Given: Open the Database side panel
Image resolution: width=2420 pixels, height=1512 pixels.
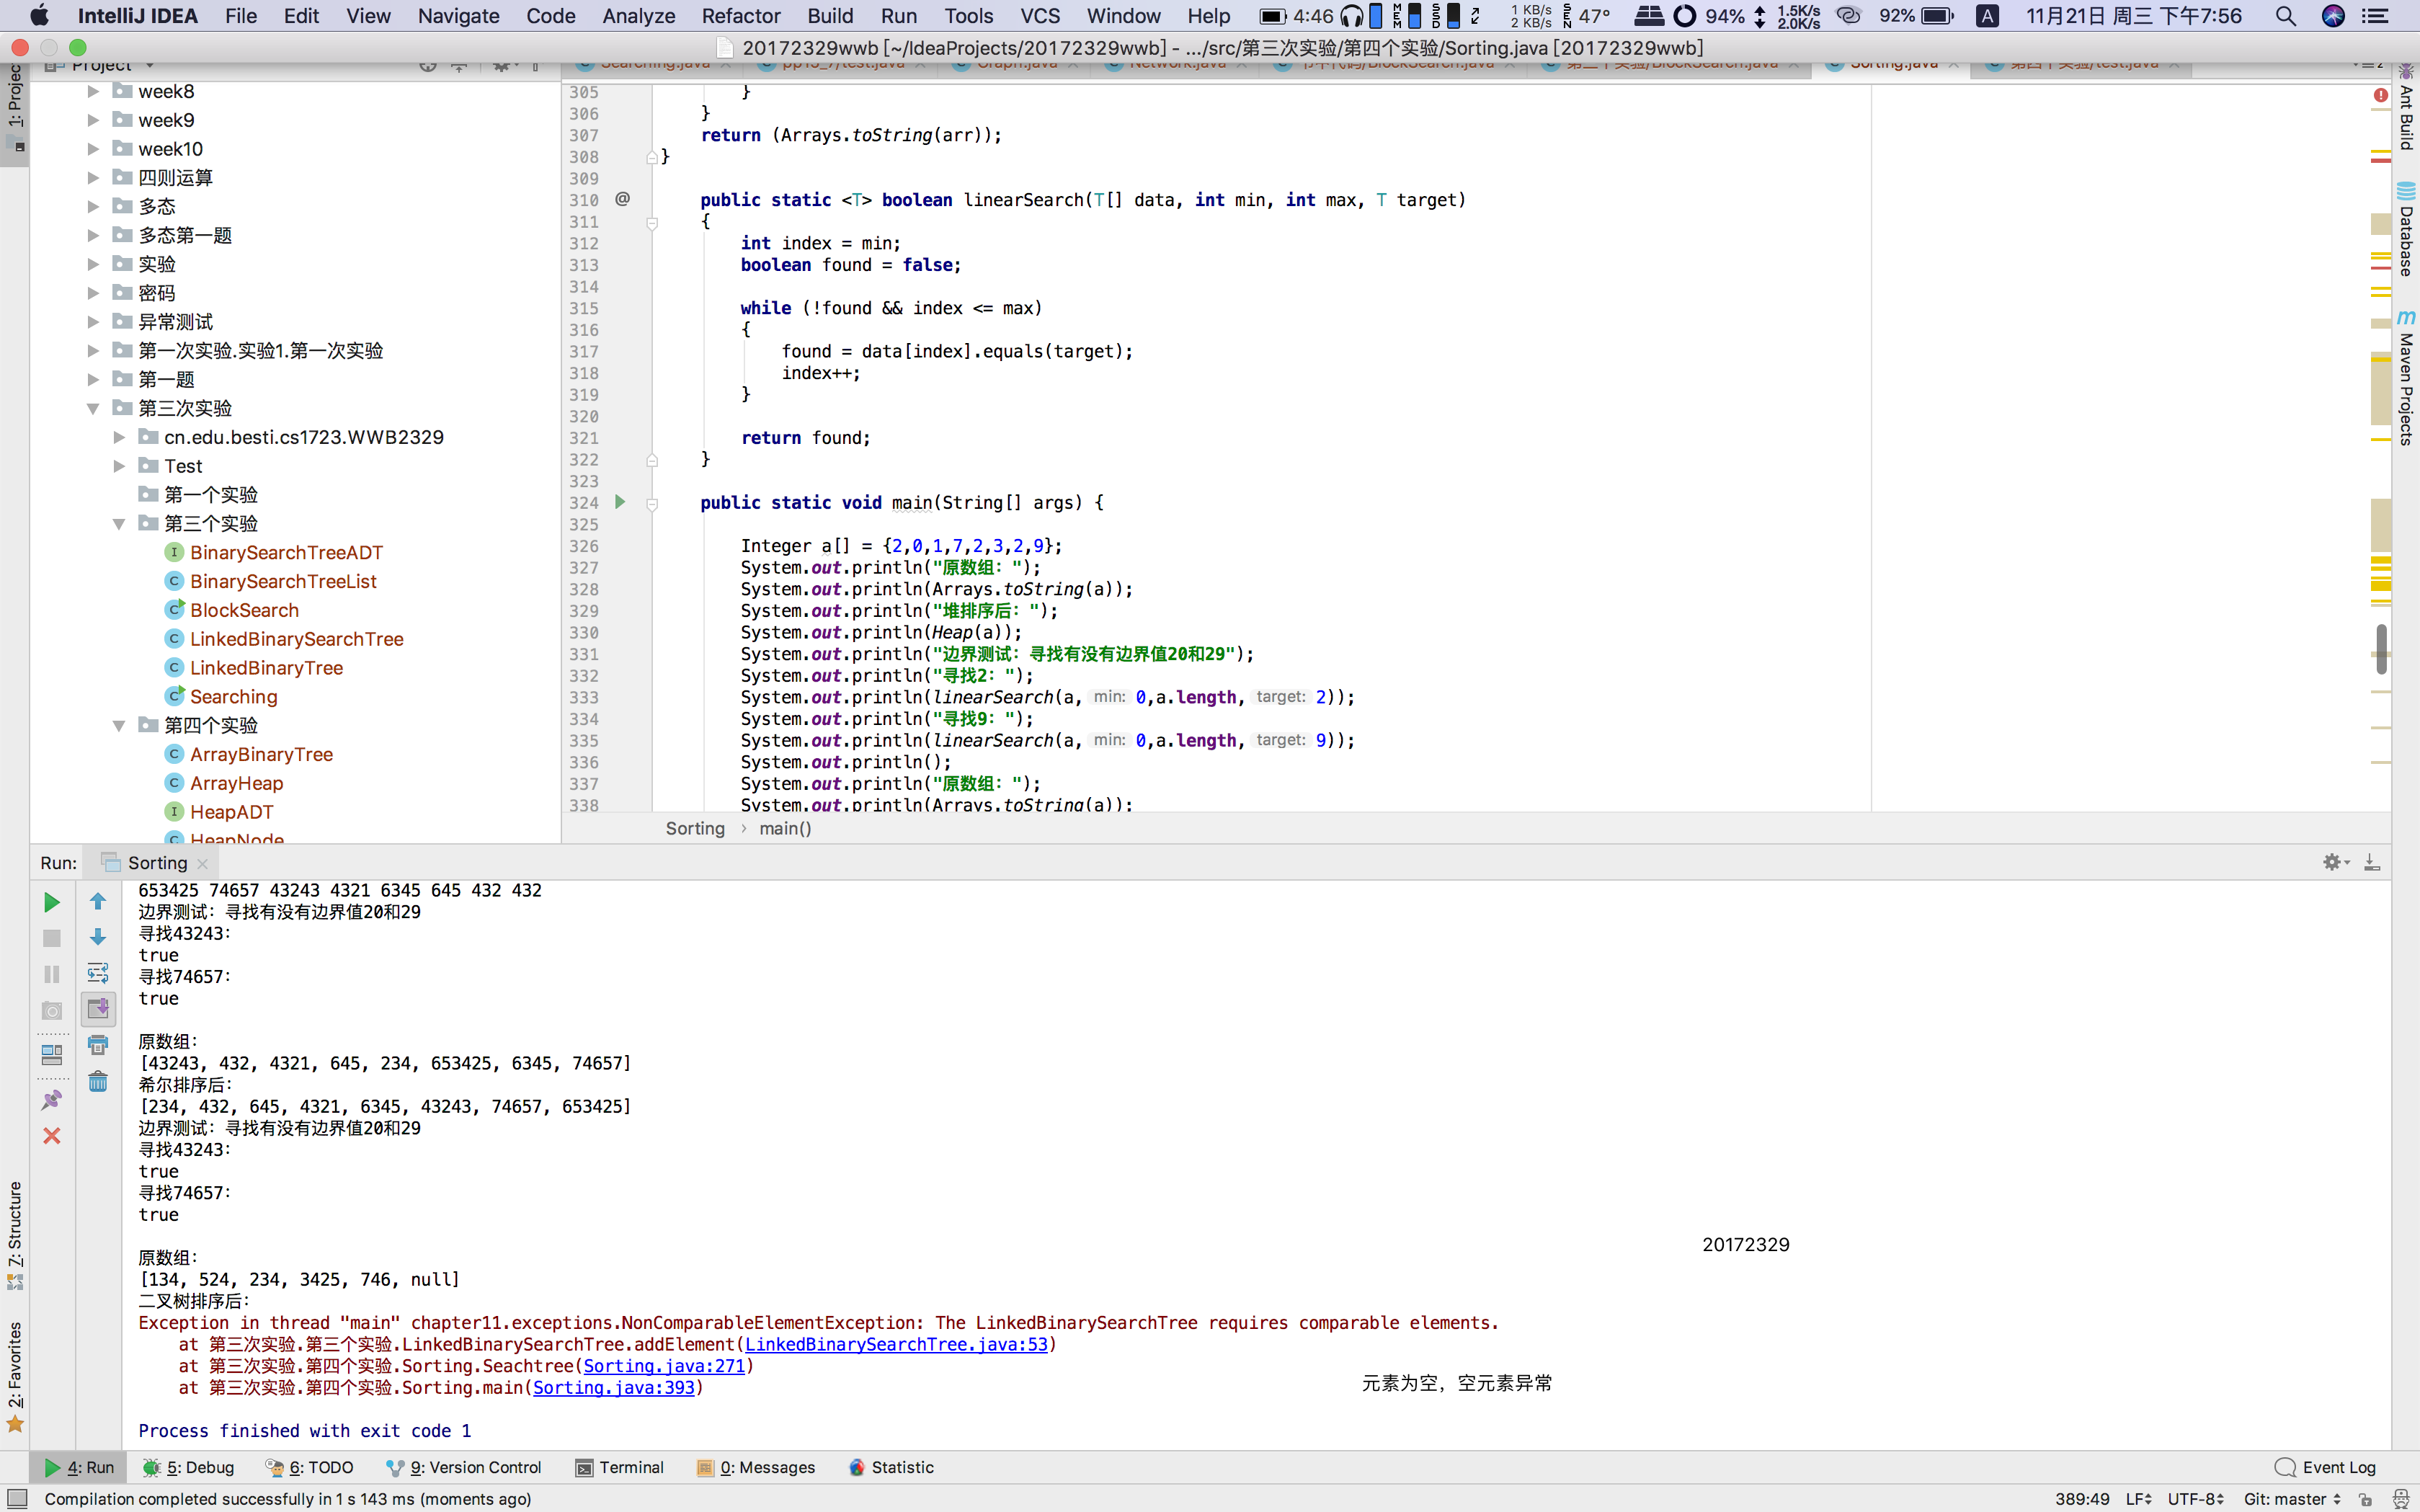Looking at the screenshot, I should coord(2406,230).
